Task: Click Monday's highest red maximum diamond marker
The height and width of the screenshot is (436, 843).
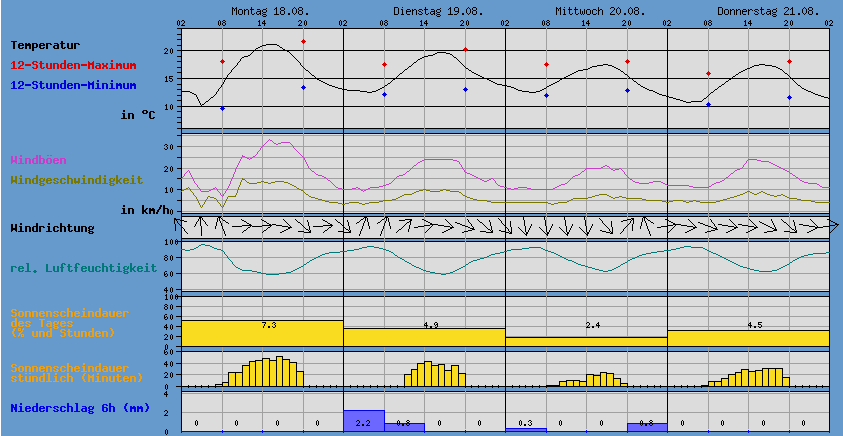Action: pos(303,42)
